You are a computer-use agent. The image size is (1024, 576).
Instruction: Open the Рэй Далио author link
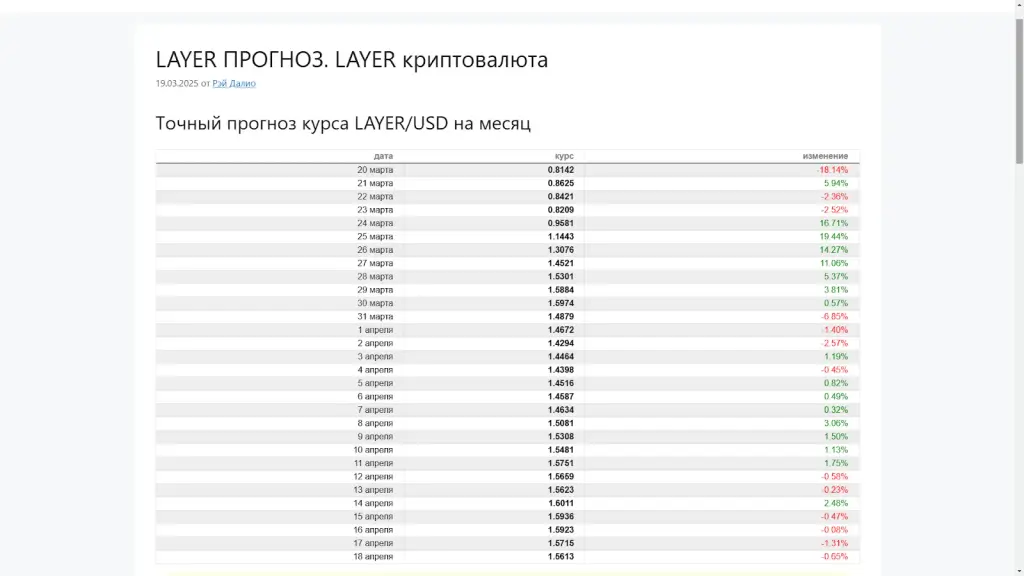[x=234, y=84]
